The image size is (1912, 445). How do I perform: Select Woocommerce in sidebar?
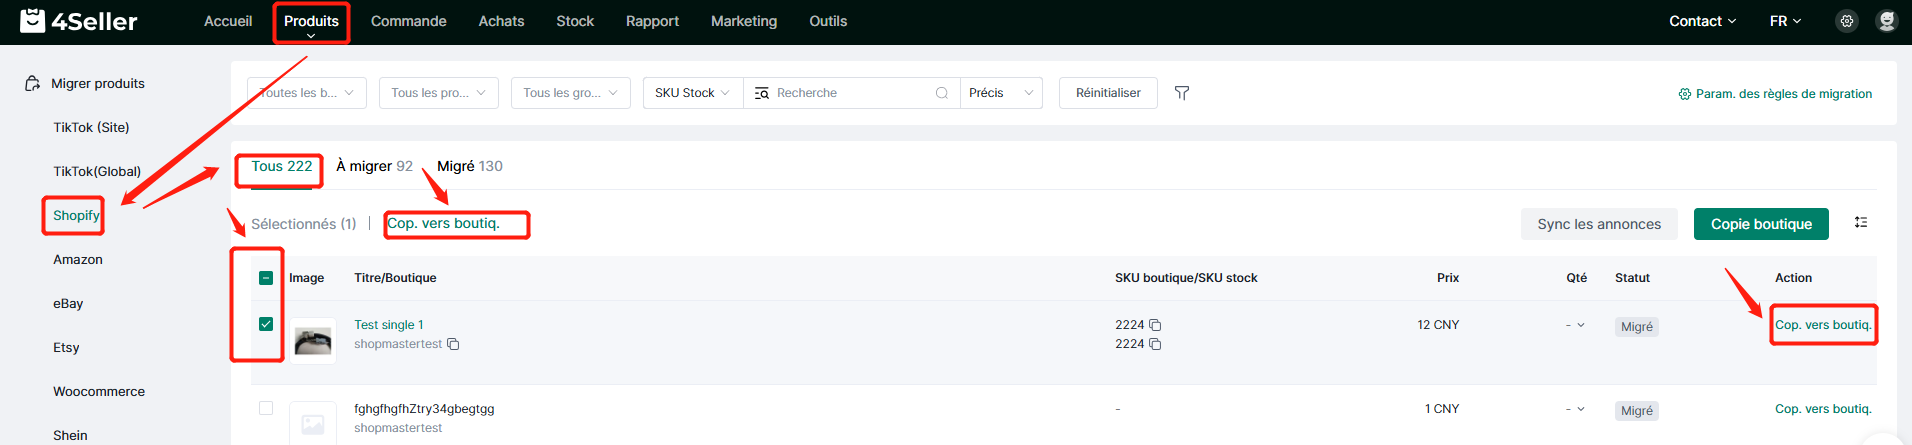(99, 391)
